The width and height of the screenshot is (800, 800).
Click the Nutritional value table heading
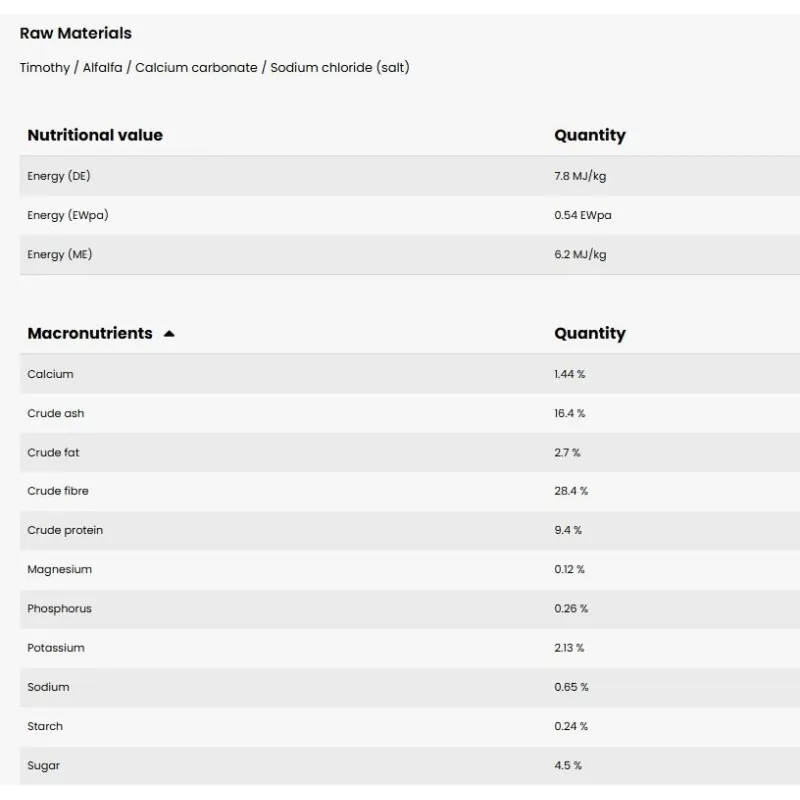95,135
